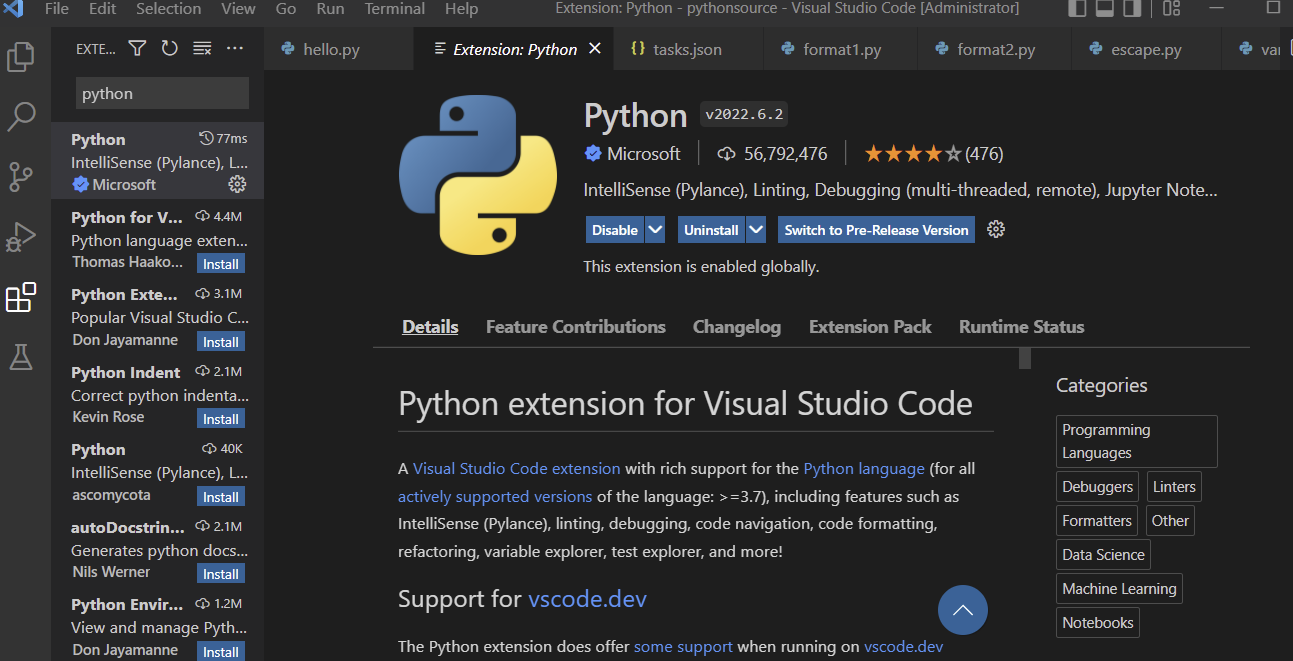Screen dimensions: 1293x661
Task: Open the Terminal menu
Action: coord(395,9)
